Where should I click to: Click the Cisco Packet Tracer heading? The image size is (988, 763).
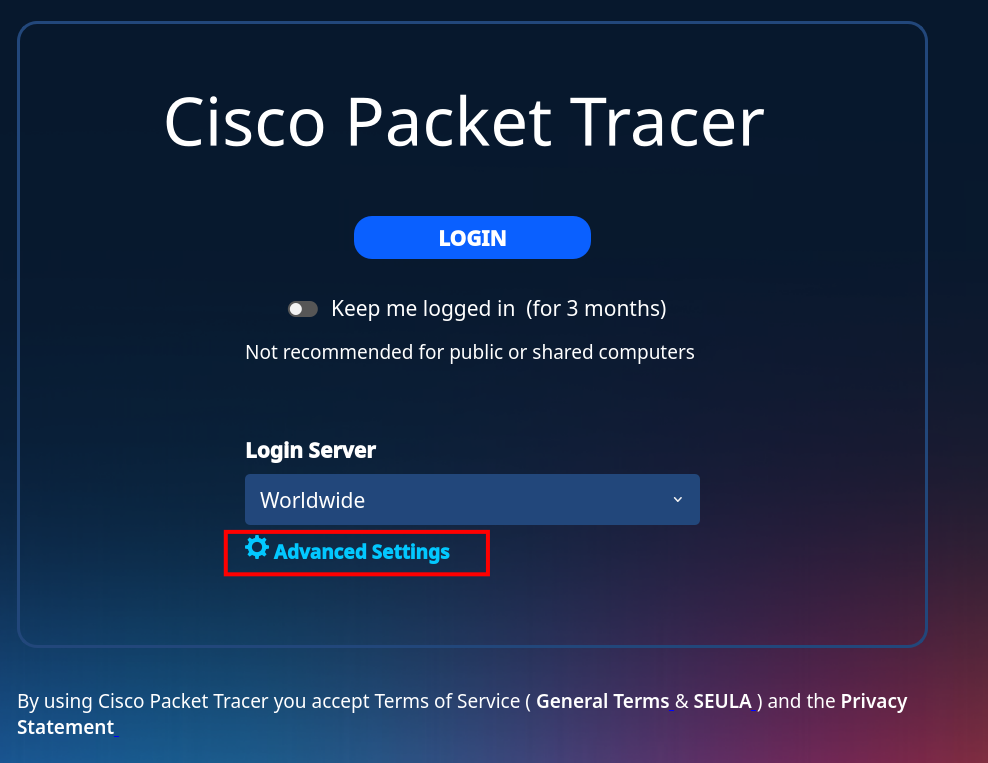click(x=464, y=122)
